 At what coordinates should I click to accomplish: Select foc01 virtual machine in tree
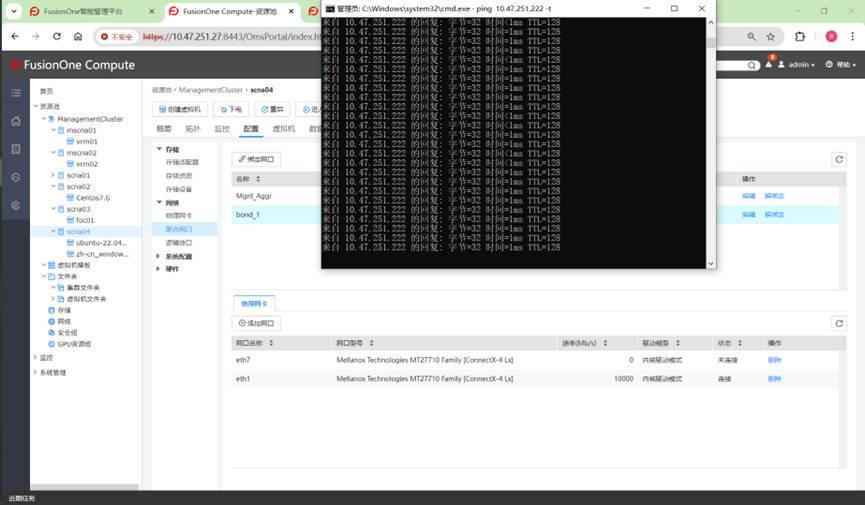[x=81, y=220]
